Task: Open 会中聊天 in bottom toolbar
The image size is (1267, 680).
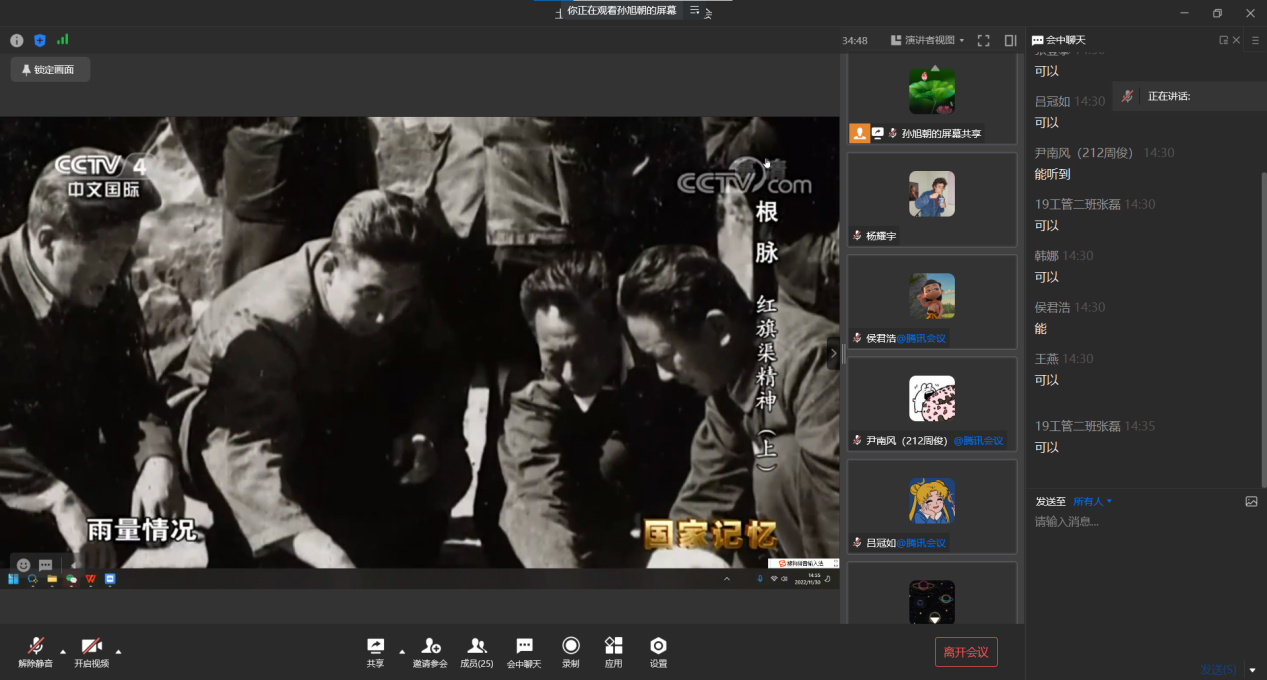Action: (x=524, y=652)
